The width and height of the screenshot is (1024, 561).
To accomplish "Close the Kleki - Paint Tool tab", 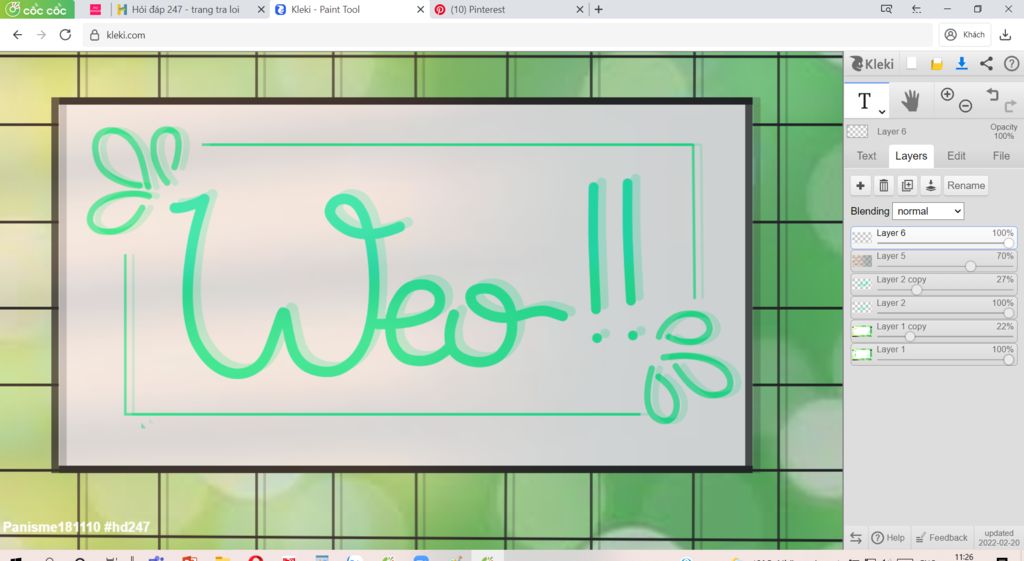I will [x=421, y=9].
